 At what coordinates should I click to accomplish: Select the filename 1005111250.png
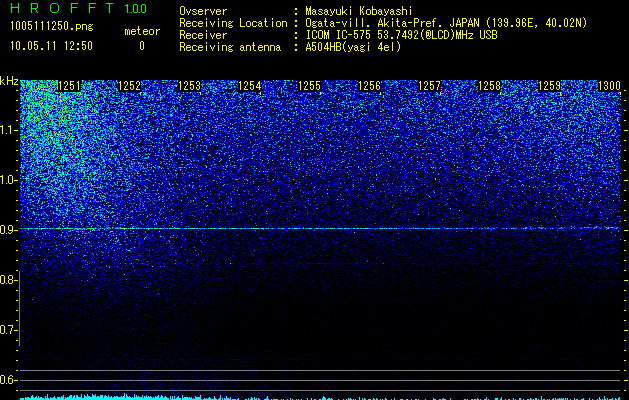(x=52, y=27)
